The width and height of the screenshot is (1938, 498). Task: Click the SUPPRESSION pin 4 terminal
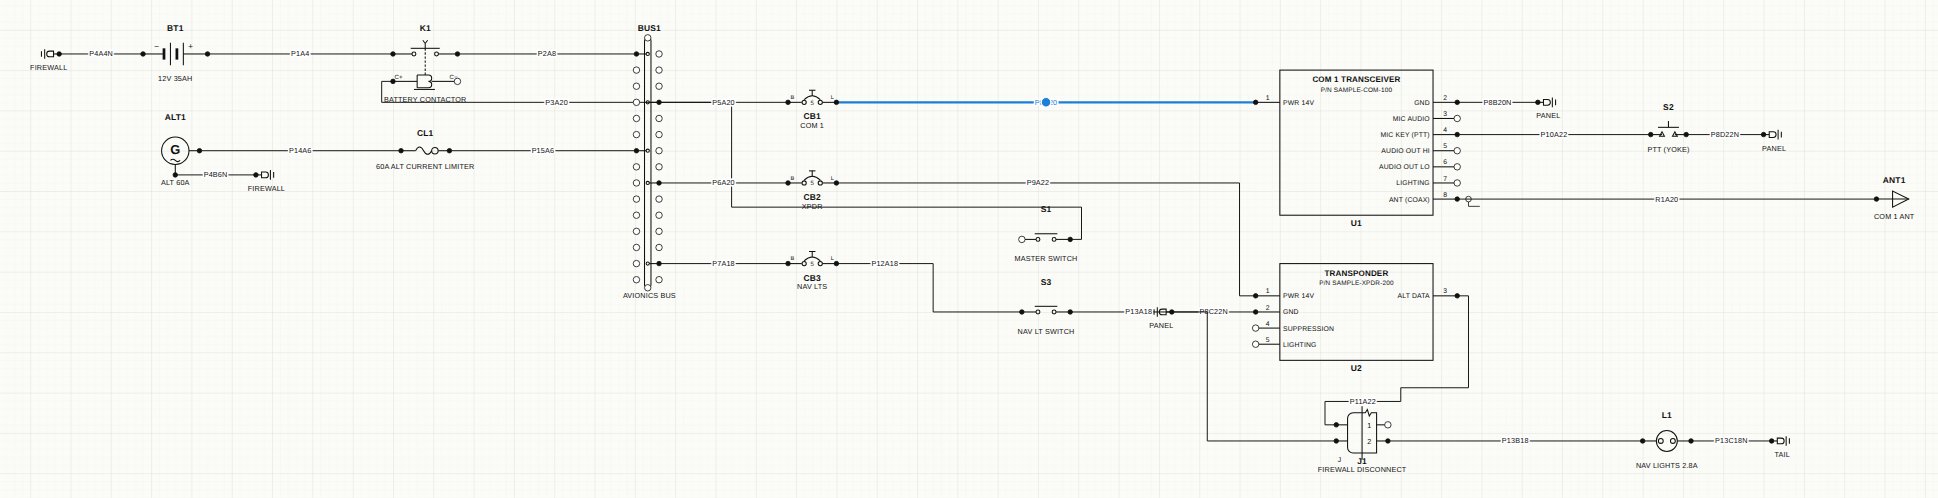[1257, 328]
